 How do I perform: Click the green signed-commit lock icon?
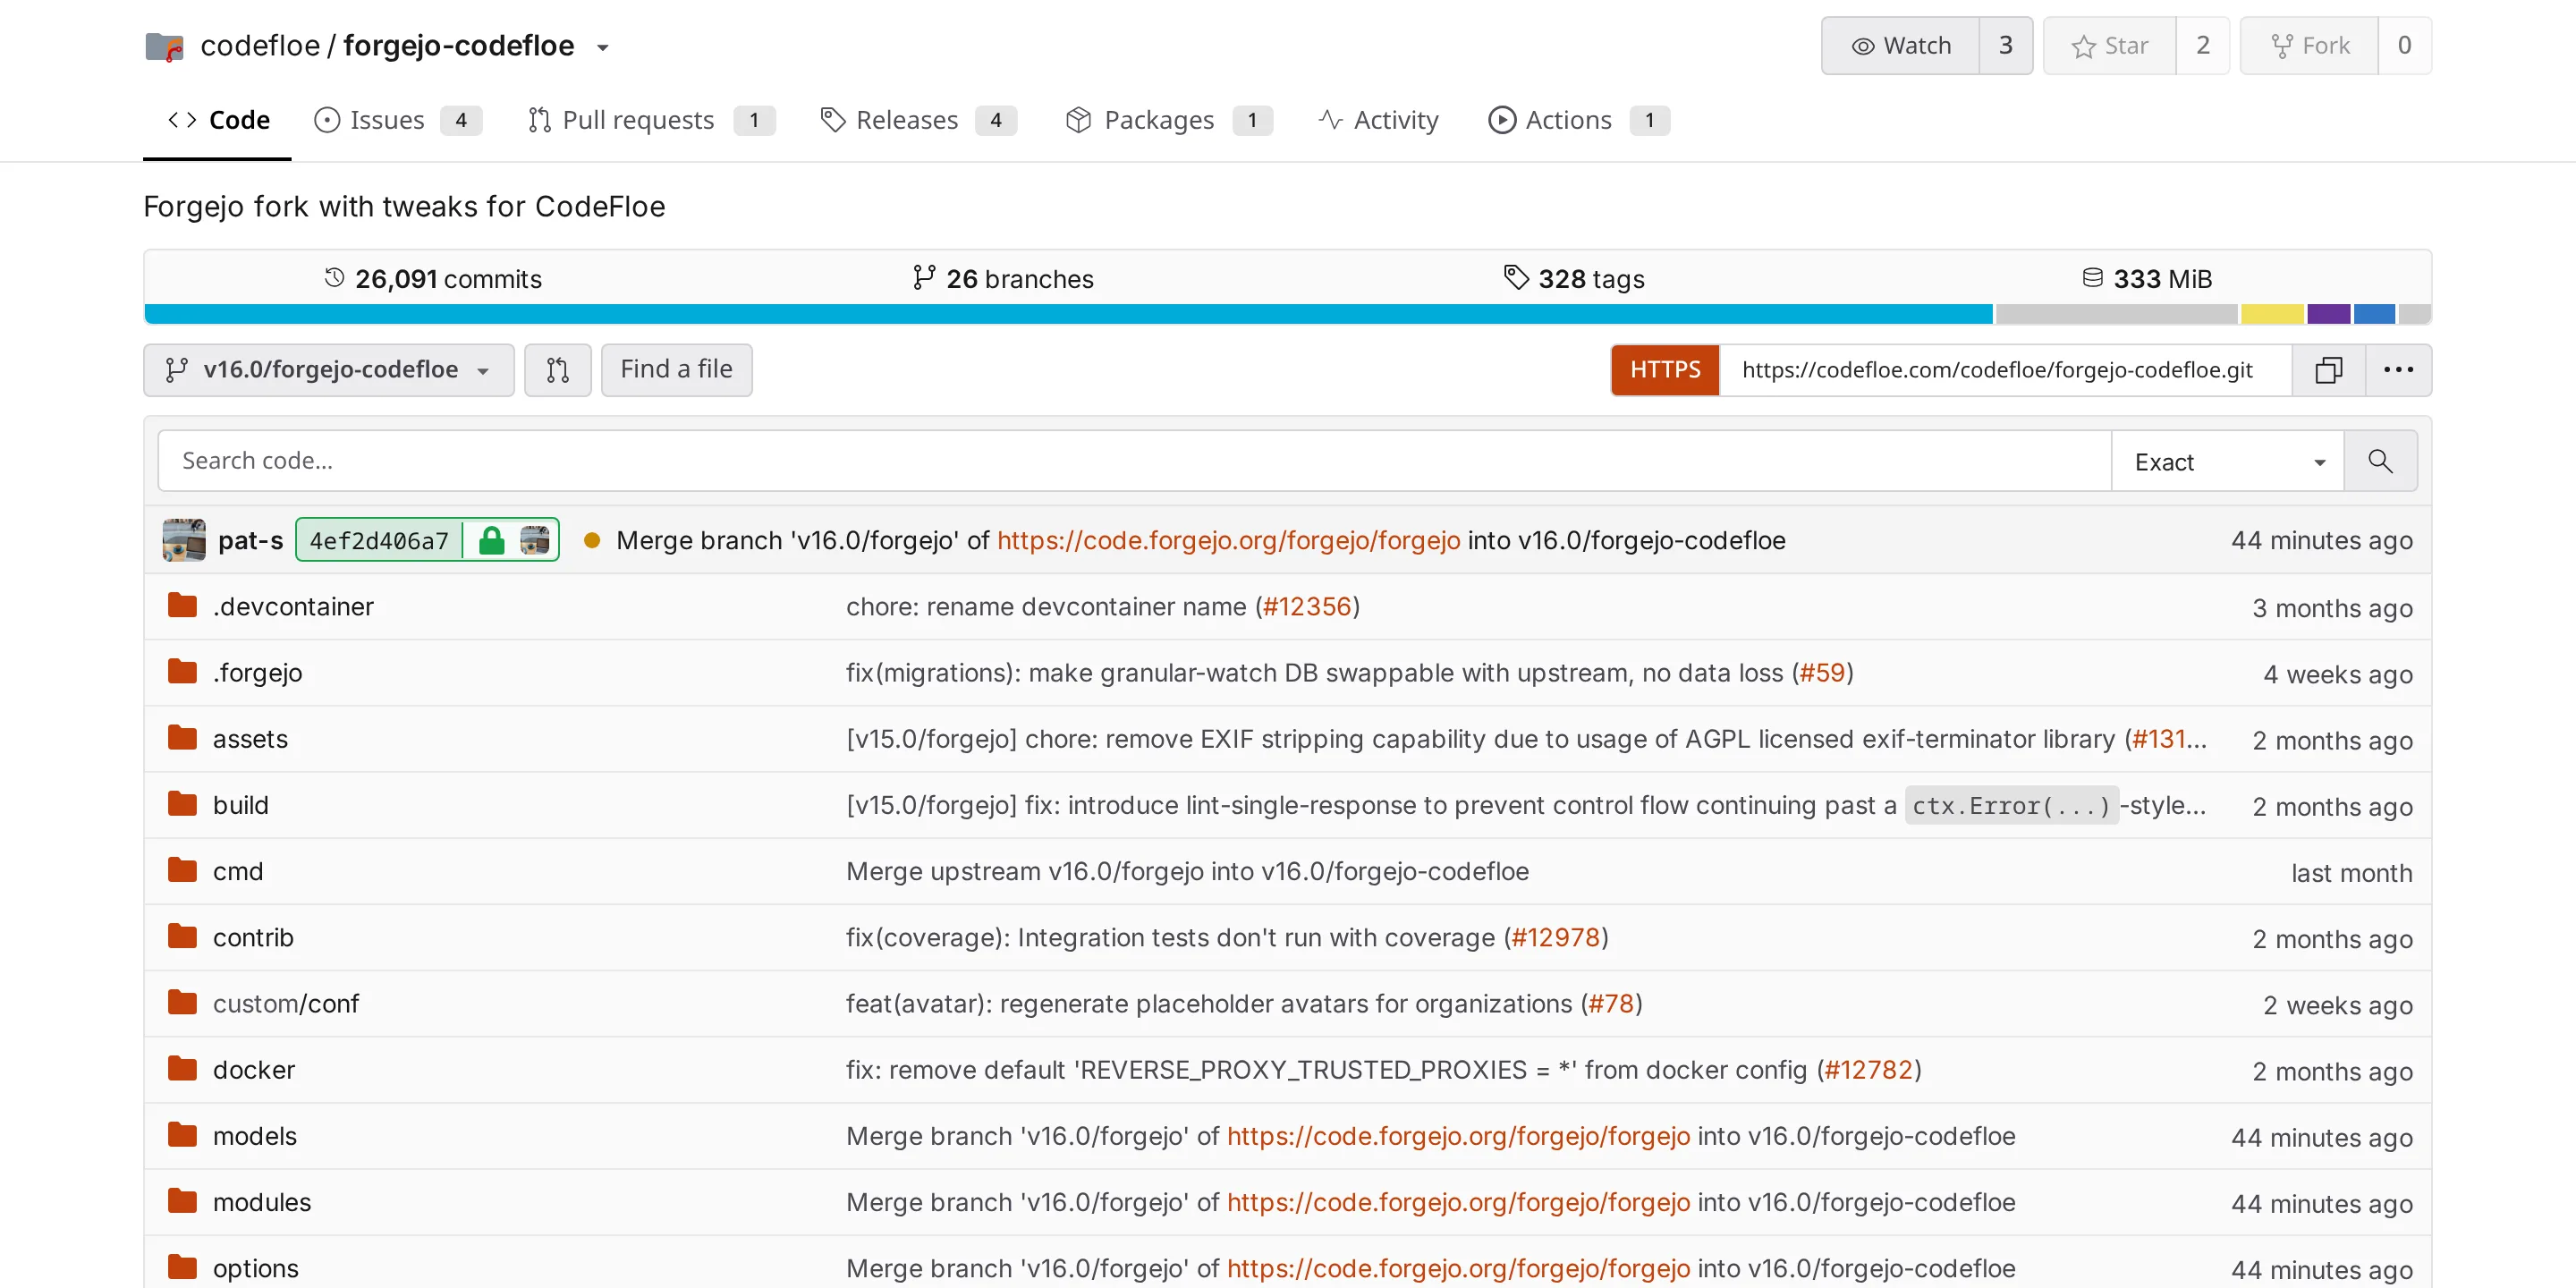(491, 540)
